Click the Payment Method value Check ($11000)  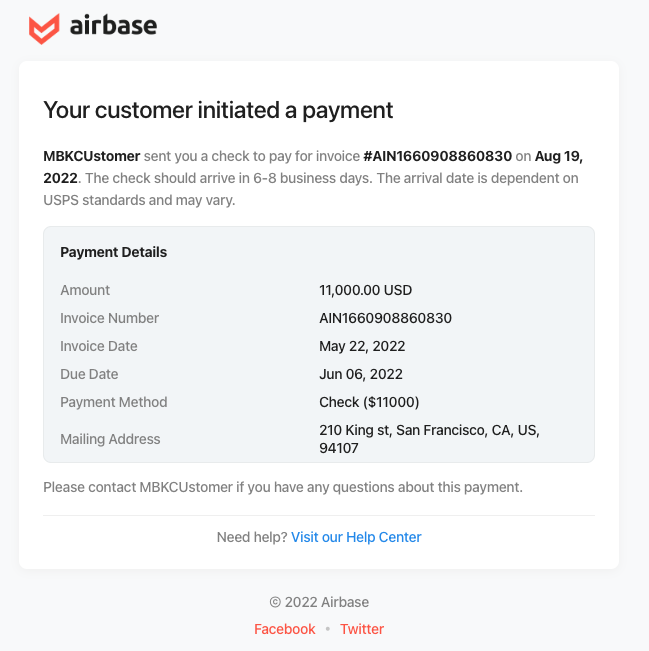coord(369,402)
